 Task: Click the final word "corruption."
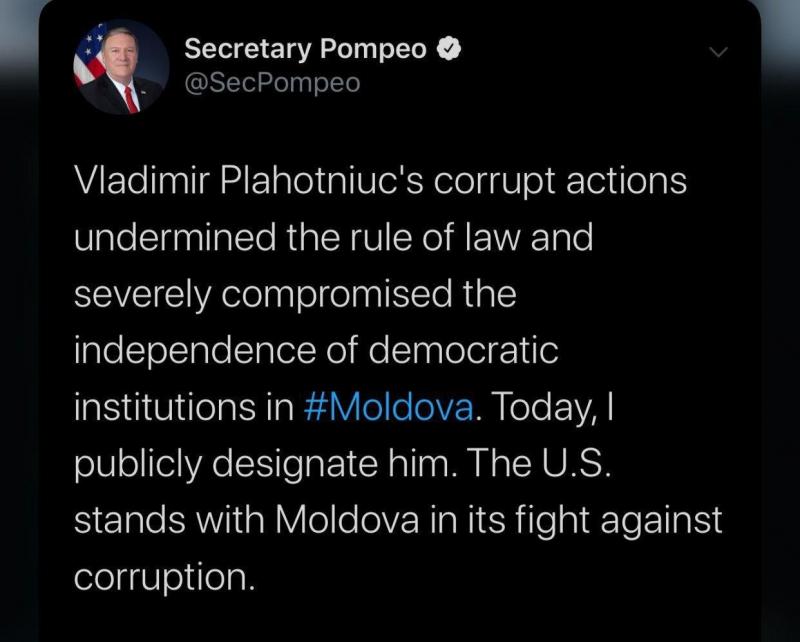point(164,578)
